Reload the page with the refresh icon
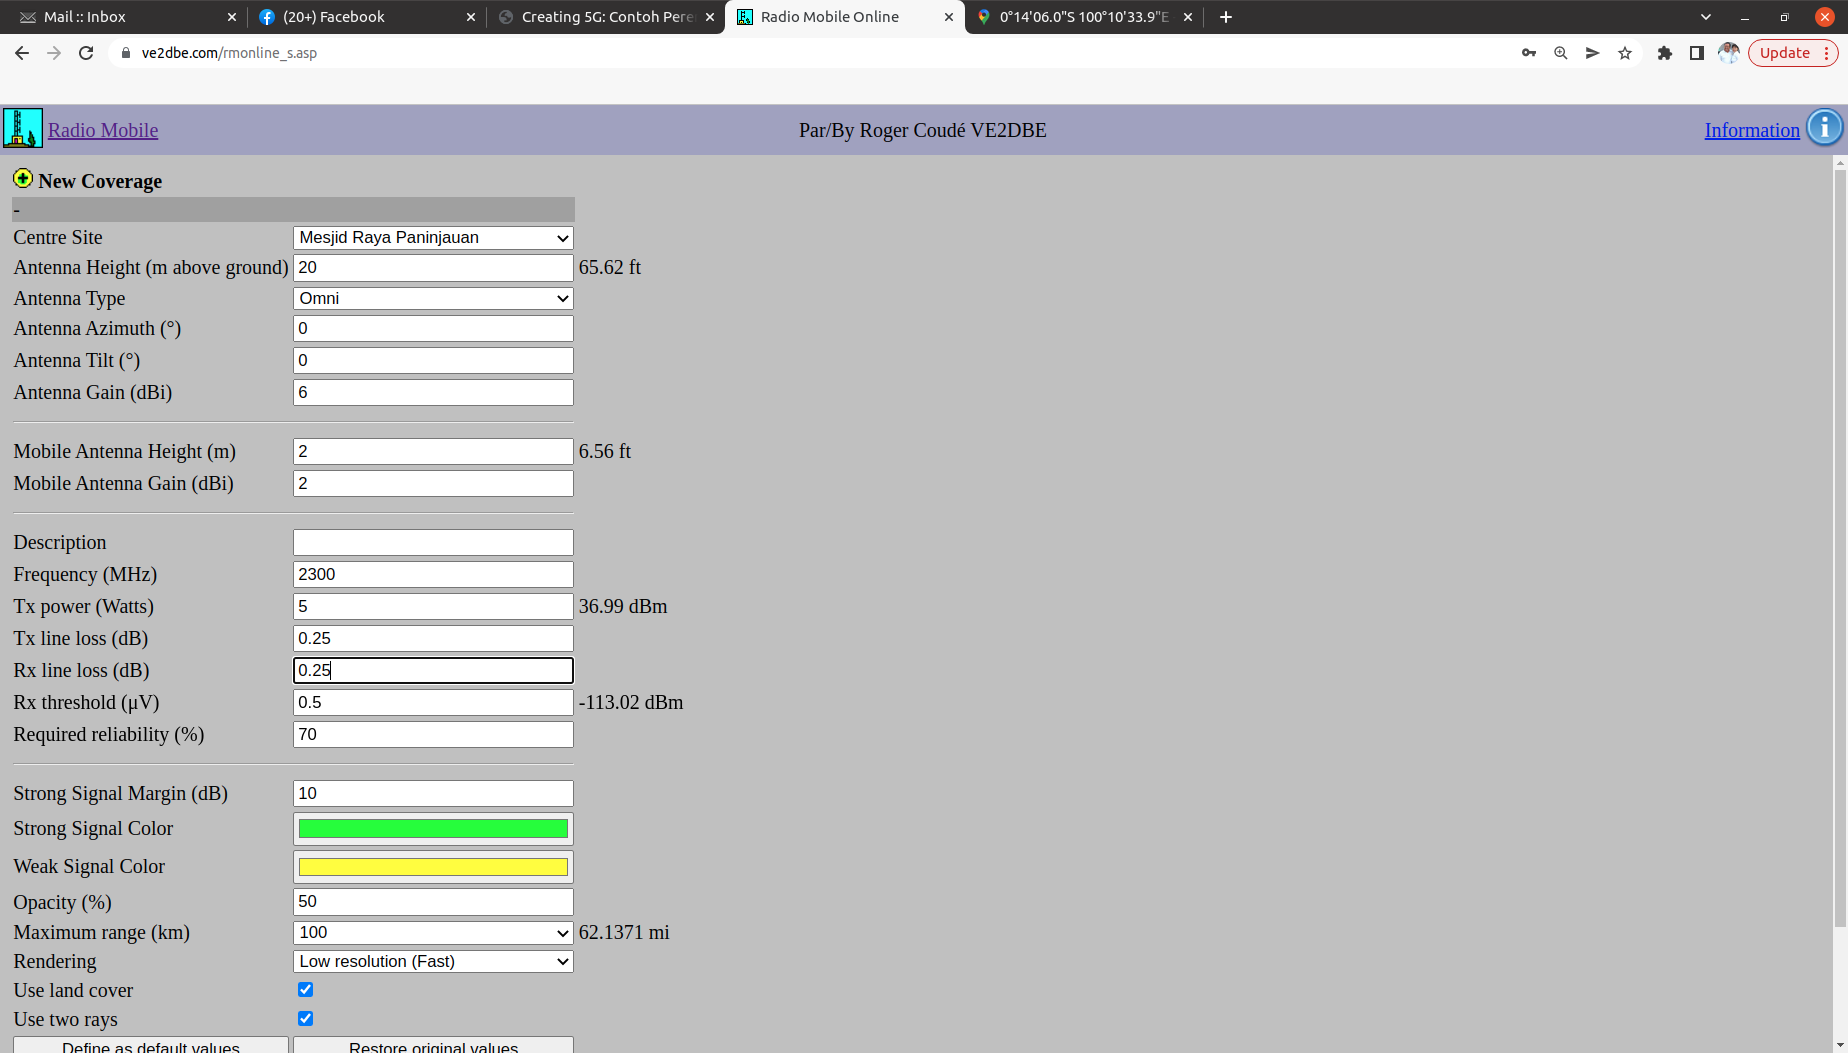 (86, 53)
